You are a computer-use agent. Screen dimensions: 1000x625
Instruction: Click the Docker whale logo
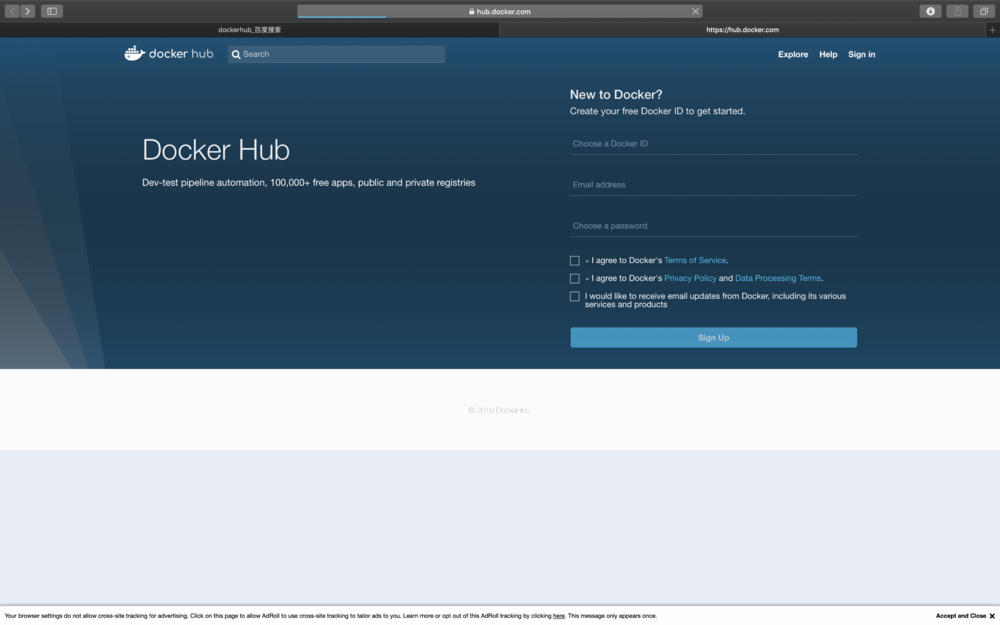(x=135, y=54)
